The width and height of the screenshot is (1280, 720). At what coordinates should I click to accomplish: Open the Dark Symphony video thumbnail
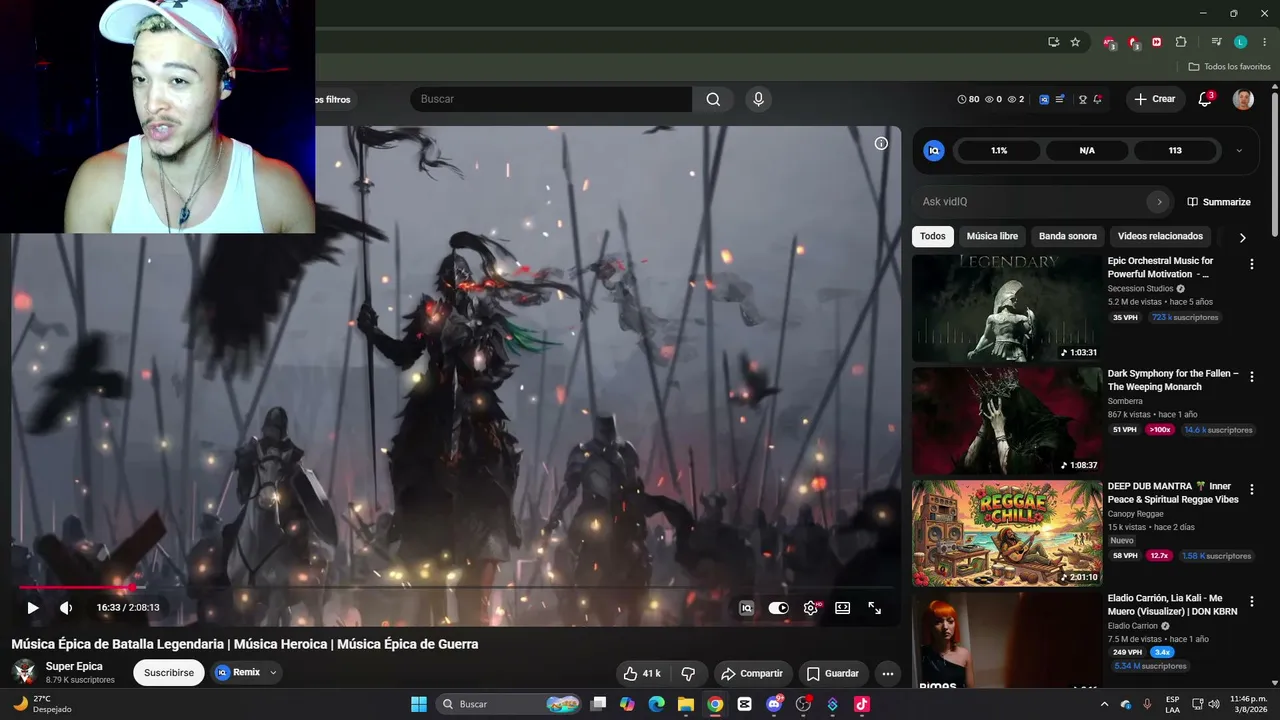point(1007,421)
